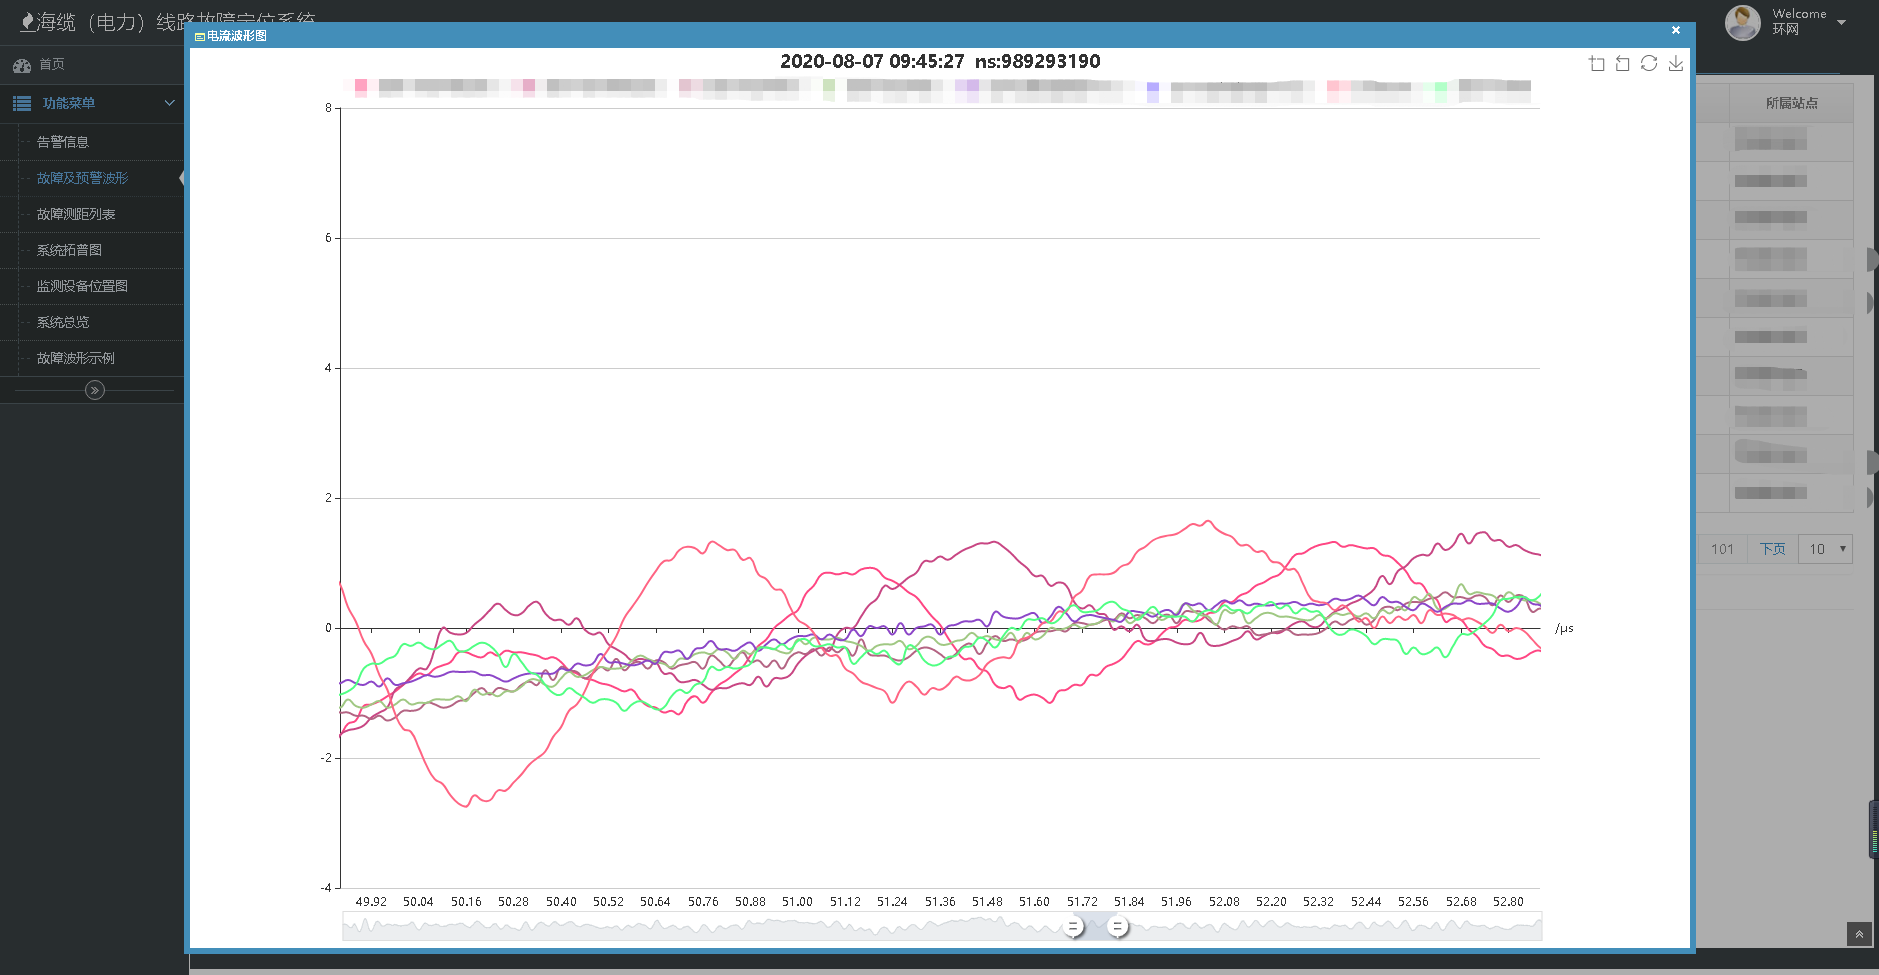Open 告警信息 menu item
The height and width of the screenshot is (975, 1879).
coord(63,142)
